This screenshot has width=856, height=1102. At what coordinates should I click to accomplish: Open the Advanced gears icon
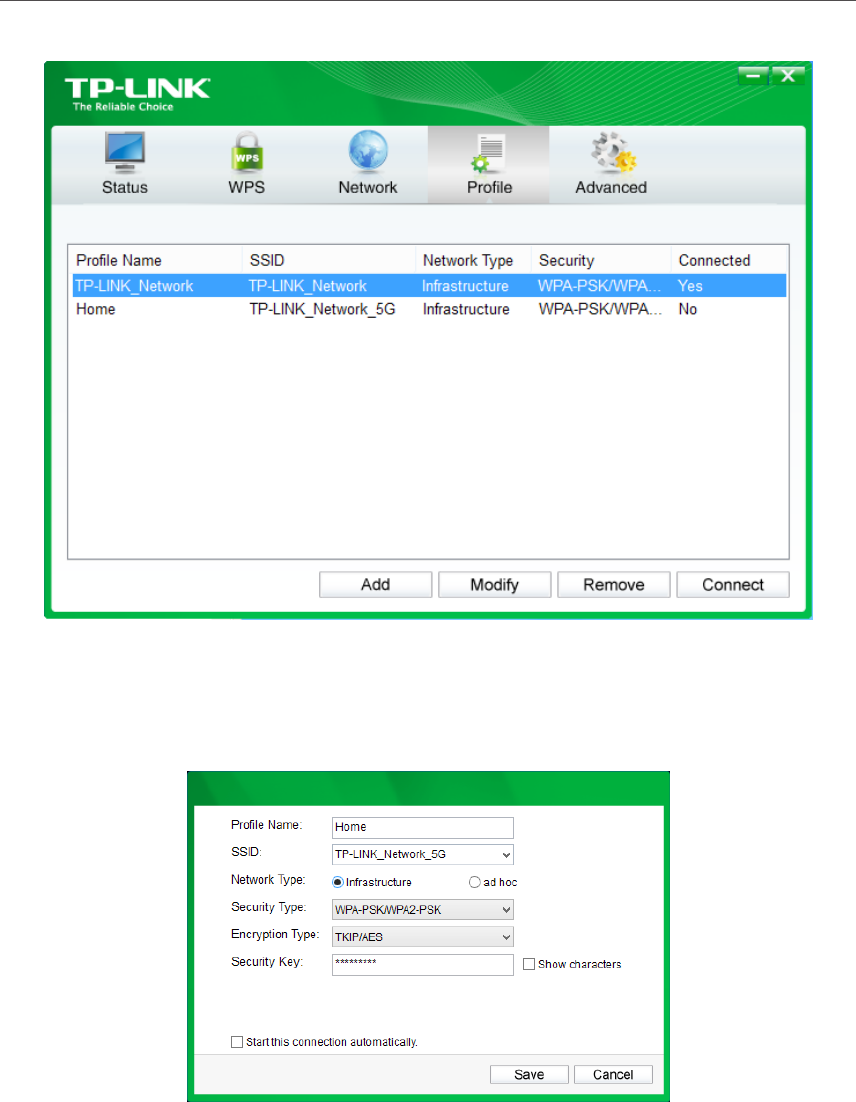[612, 152]
